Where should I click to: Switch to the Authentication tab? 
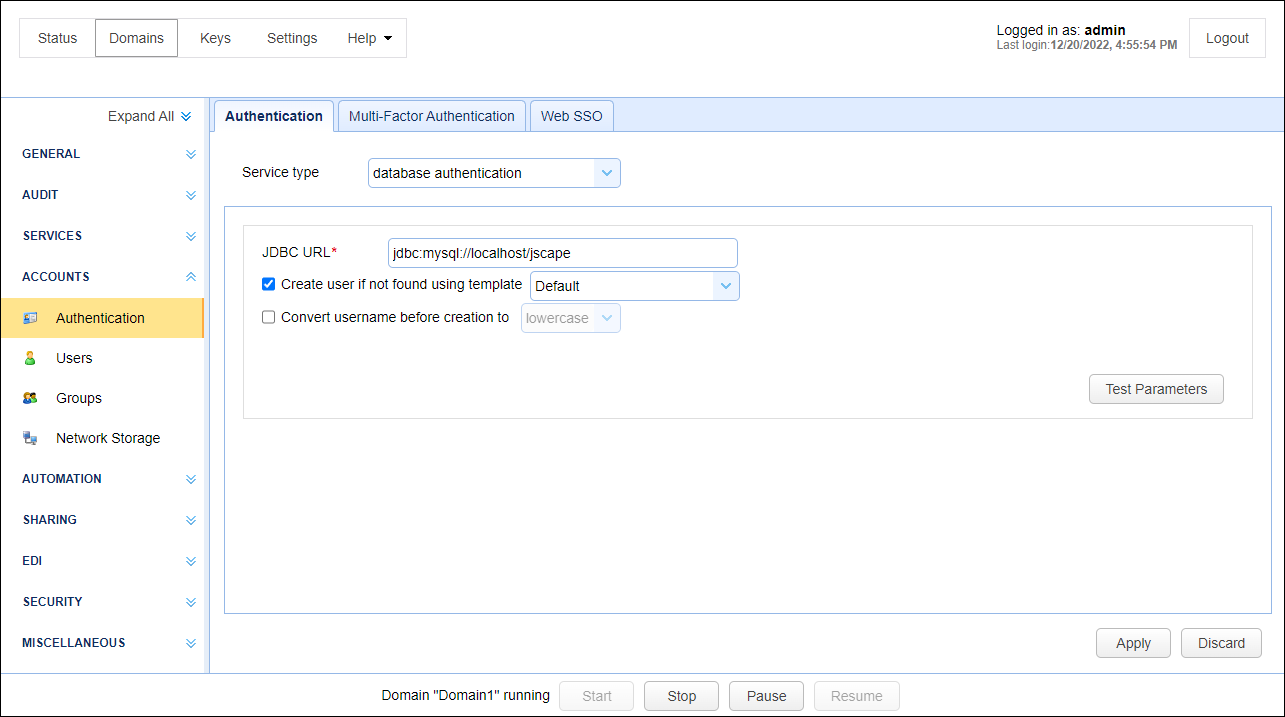coord(274,116)
